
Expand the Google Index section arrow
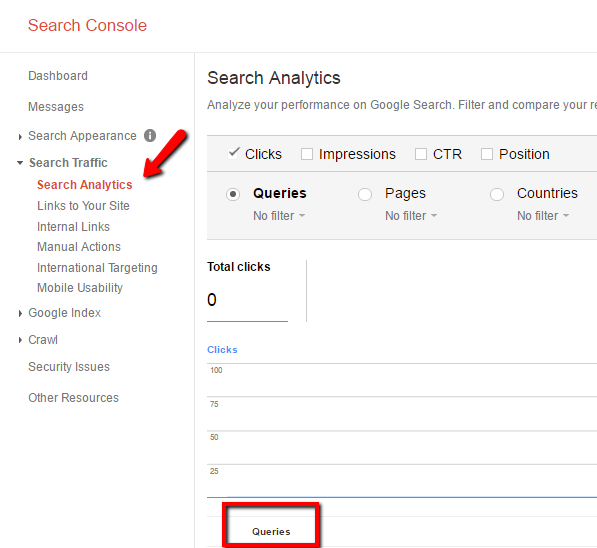(x=20, y=313)
